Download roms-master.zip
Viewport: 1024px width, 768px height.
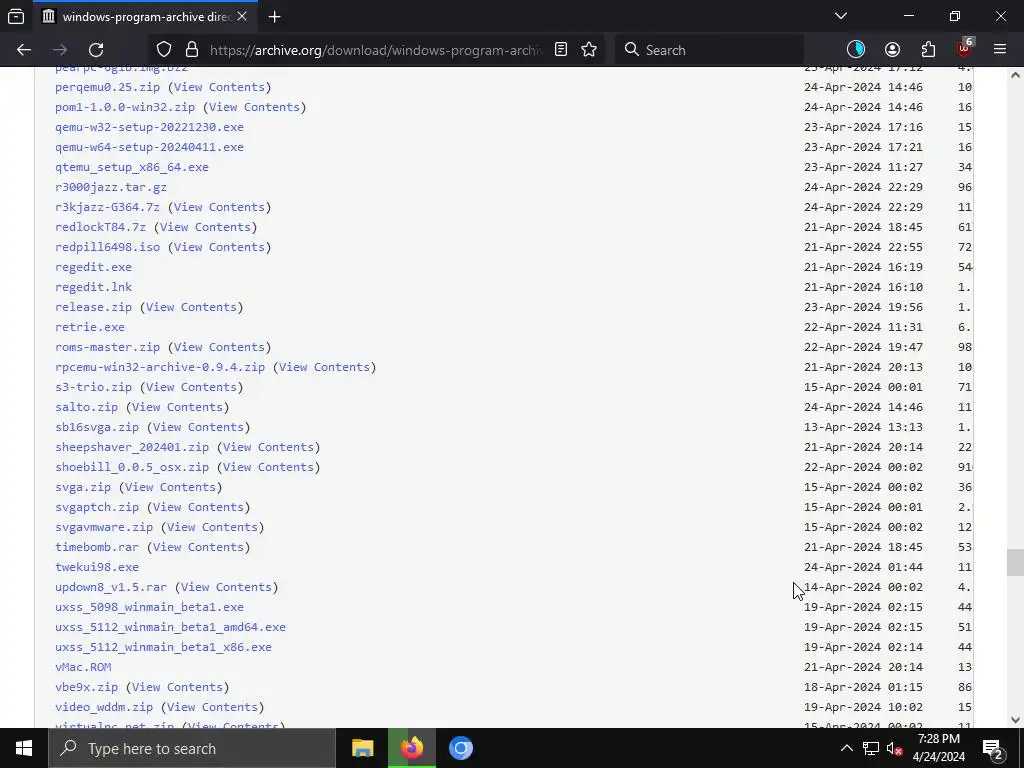coord(107,347)
